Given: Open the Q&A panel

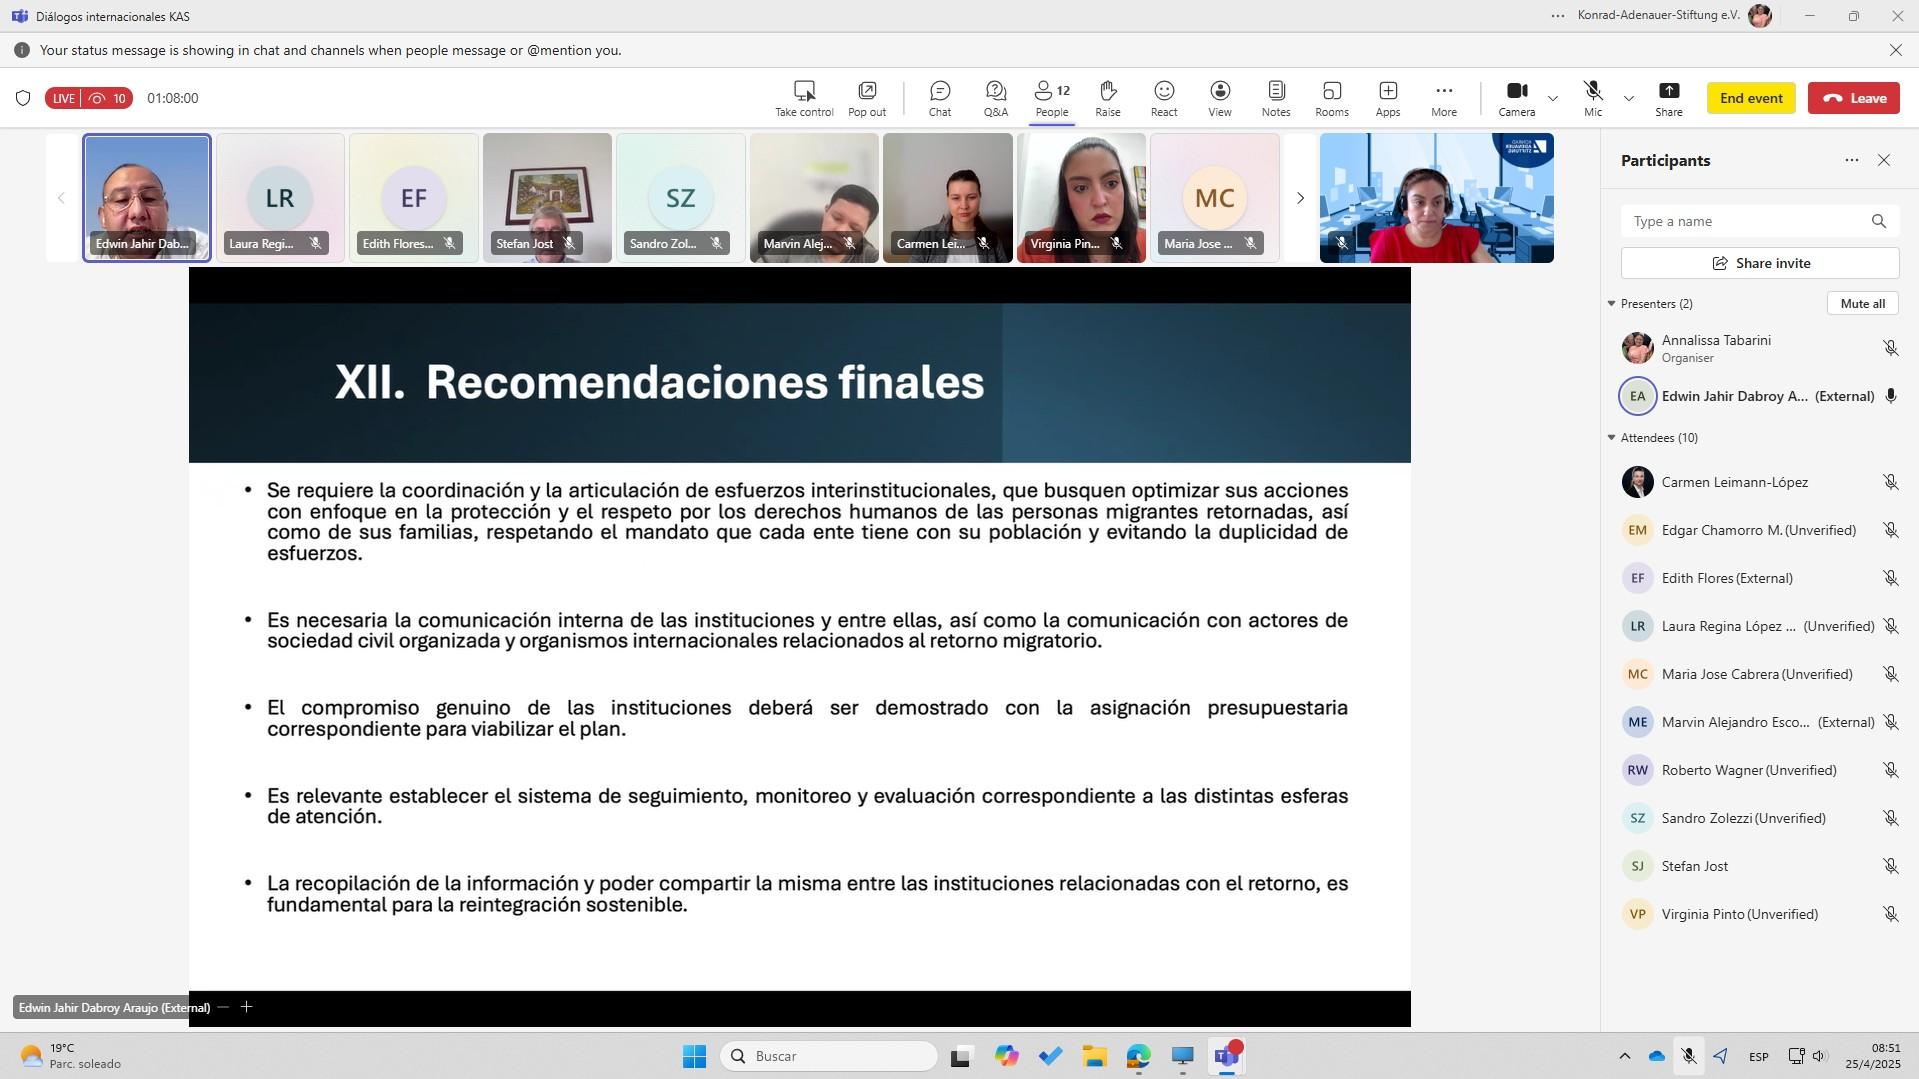Looking at the screenshot, I should 995,98.
